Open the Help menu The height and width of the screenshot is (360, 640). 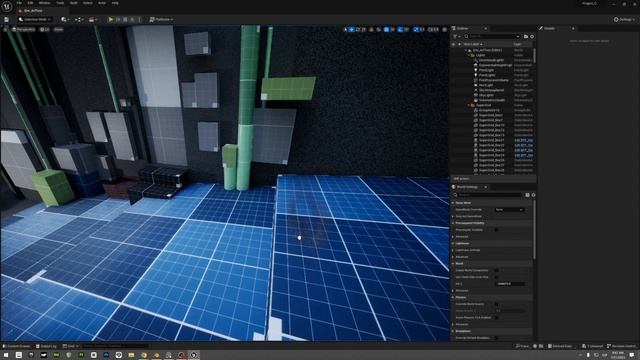click(x=115, y=3)
